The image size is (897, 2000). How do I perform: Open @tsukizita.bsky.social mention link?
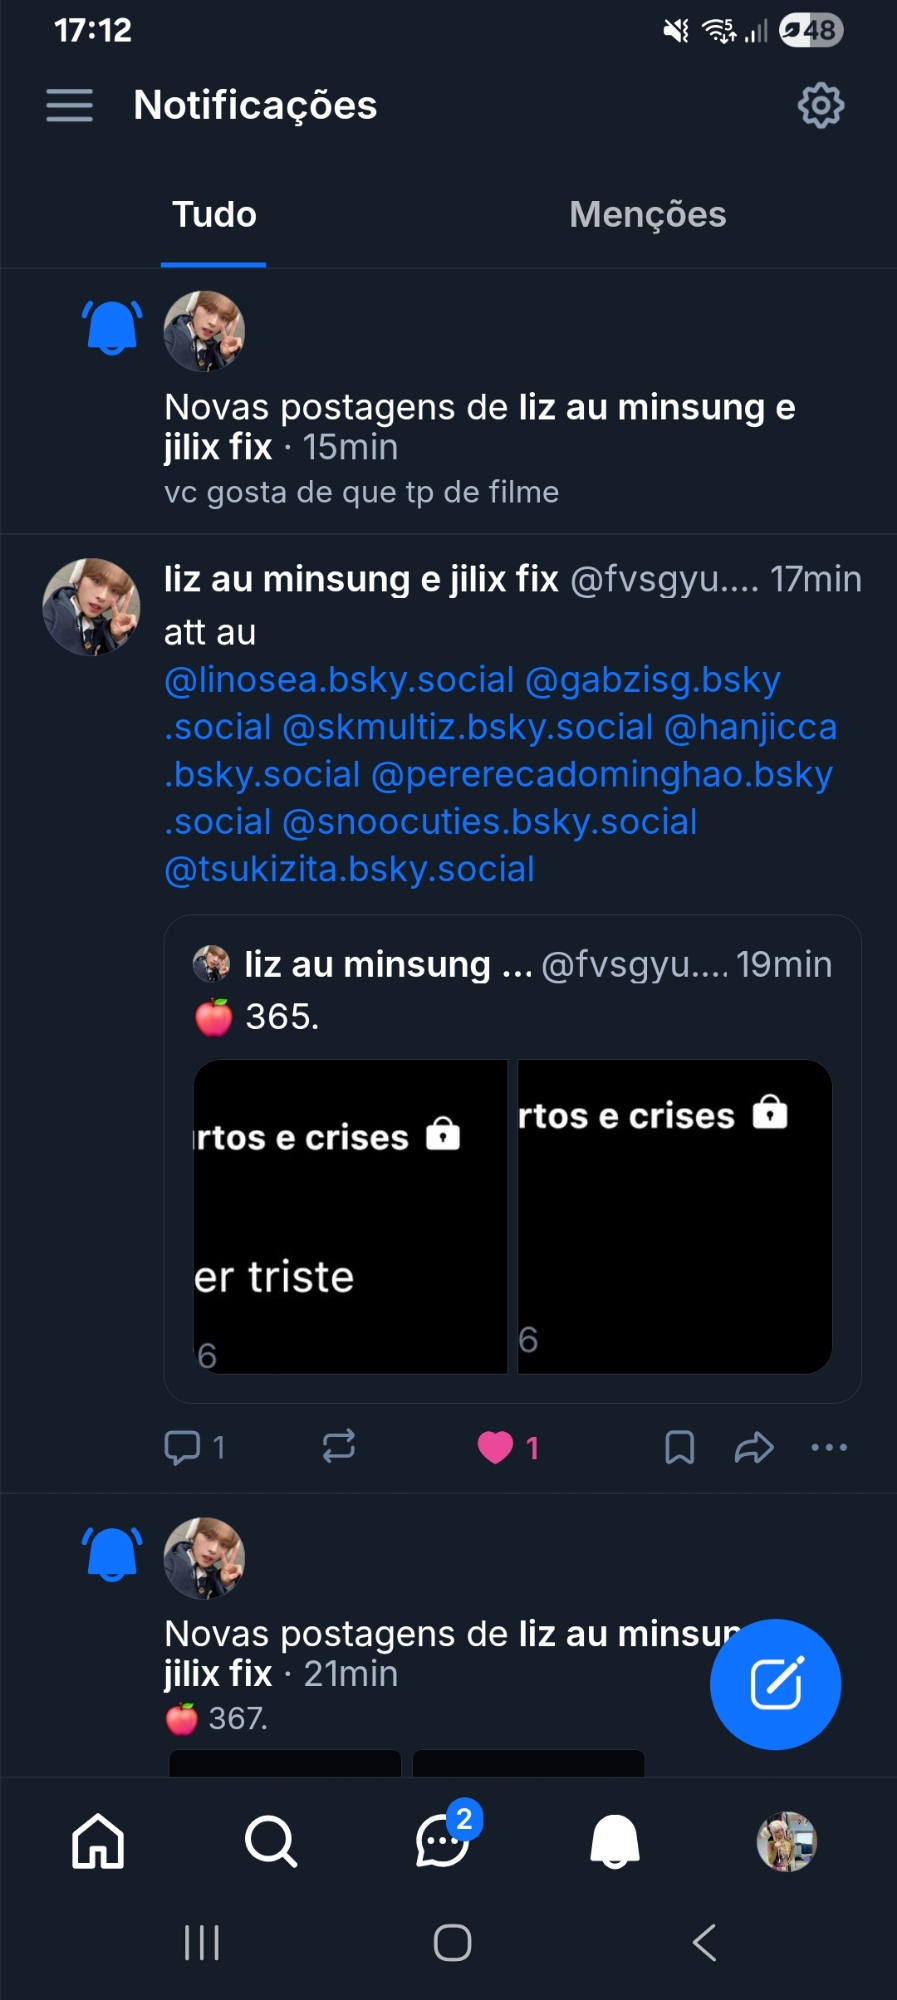coord(349,869)
